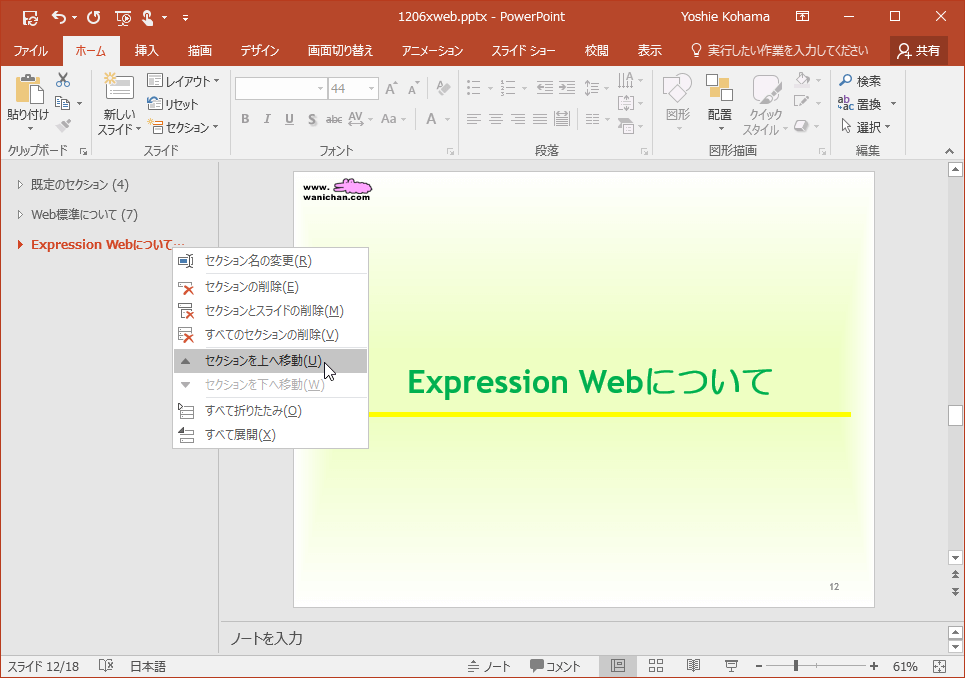This screenshot has width=965, height=678.
Task: Click the Reset (リセット) slide button
Action: 173,104
